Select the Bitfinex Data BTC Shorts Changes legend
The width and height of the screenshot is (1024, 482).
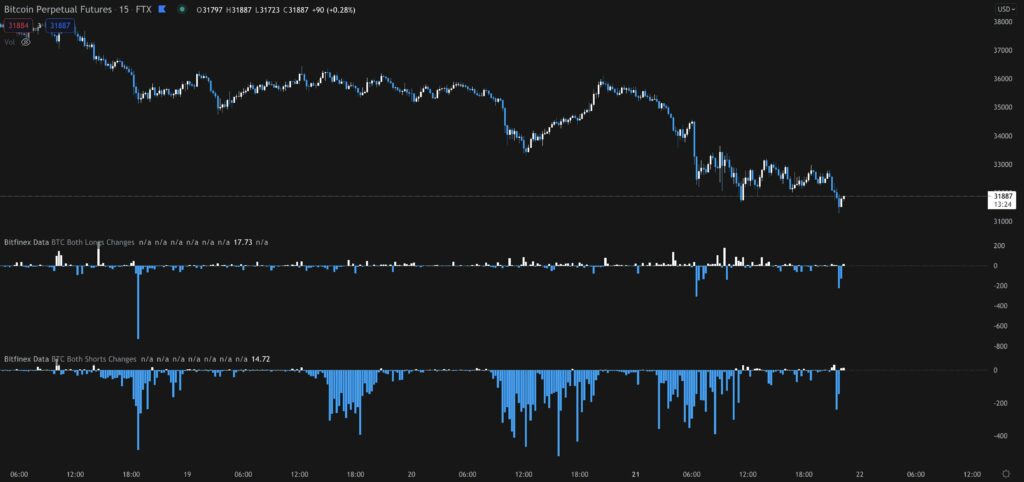point(70,359)
